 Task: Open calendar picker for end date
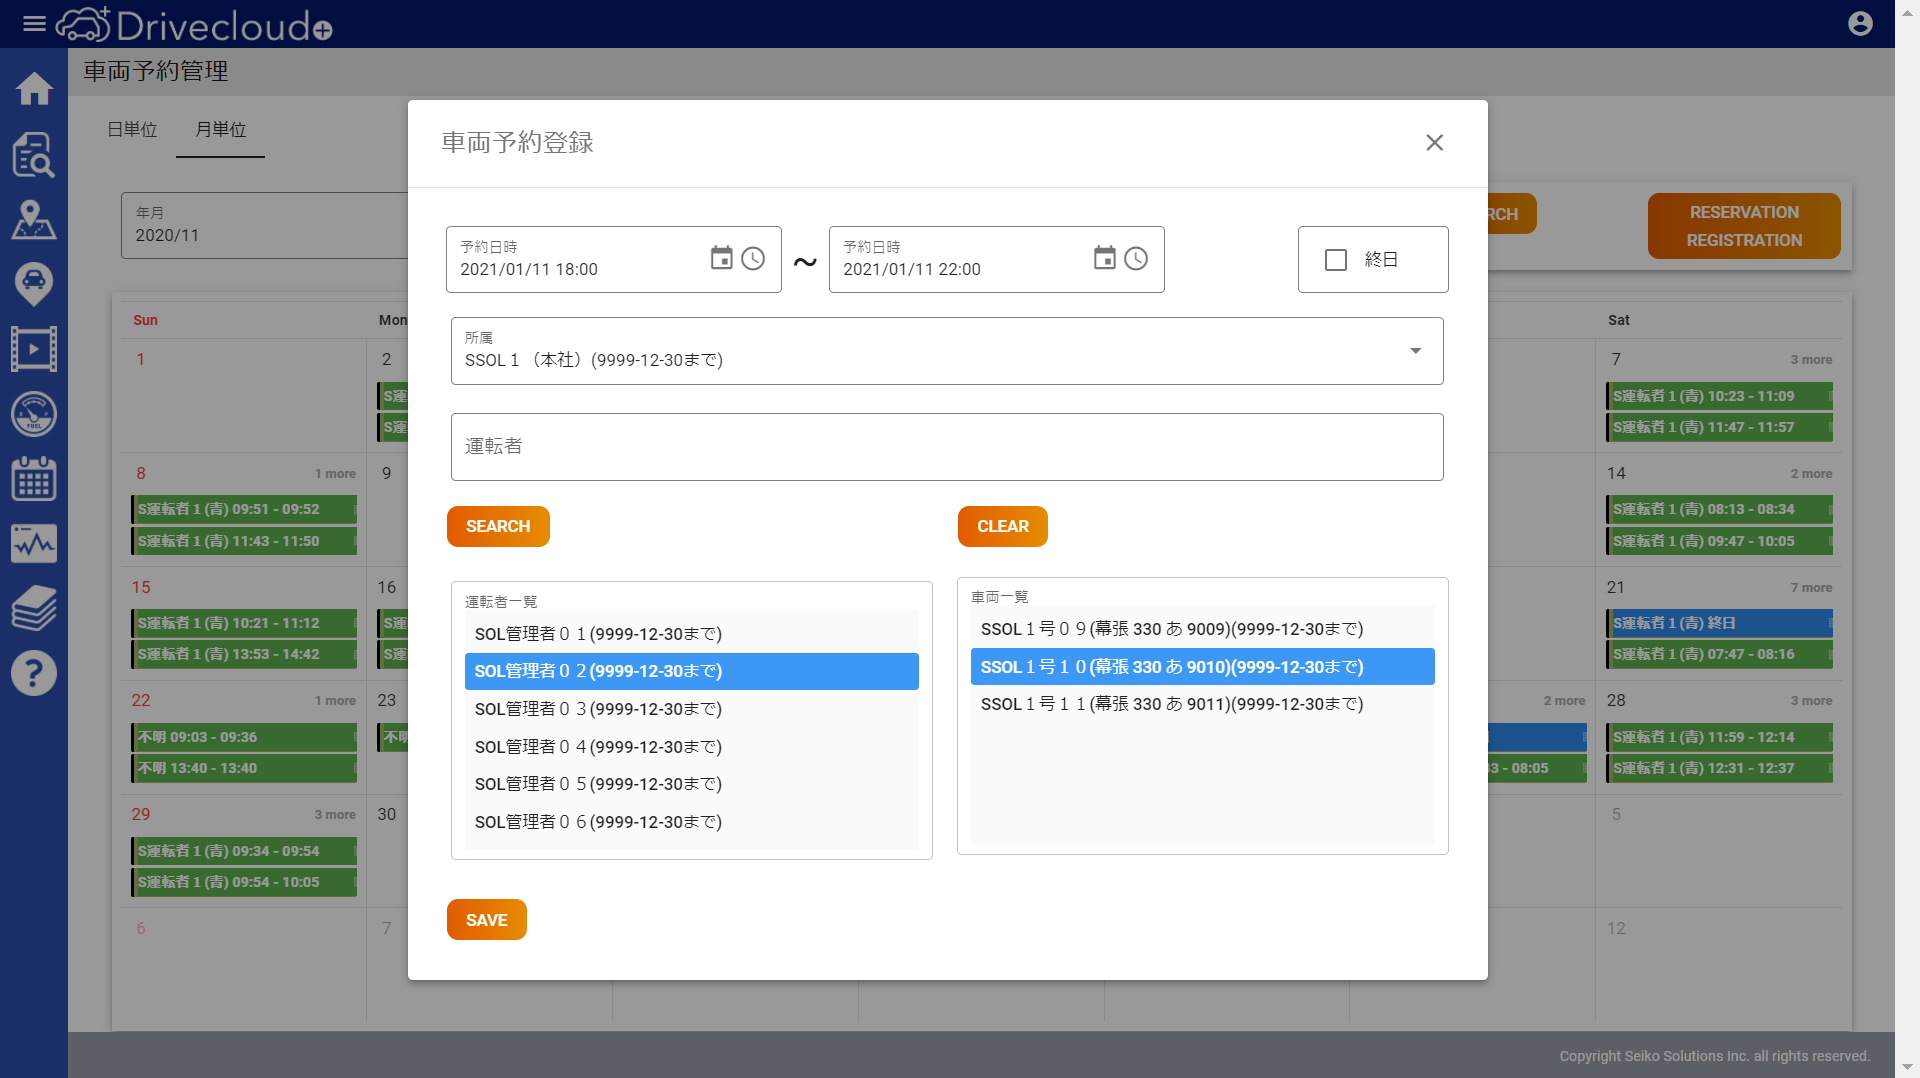coord(1104,258)
